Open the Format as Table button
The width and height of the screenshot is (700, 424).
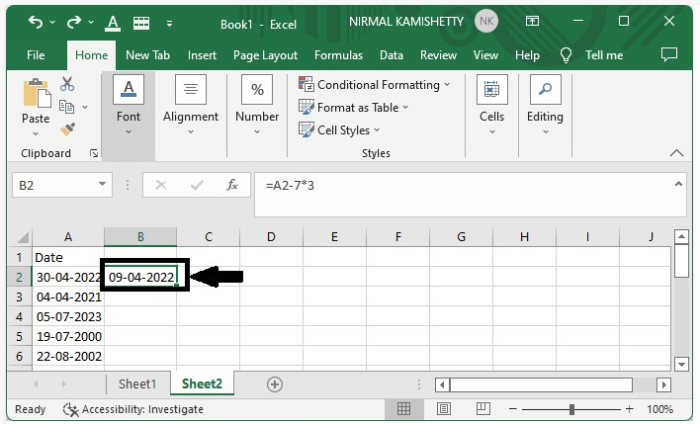pyautogui.click(x=350, y=107)
